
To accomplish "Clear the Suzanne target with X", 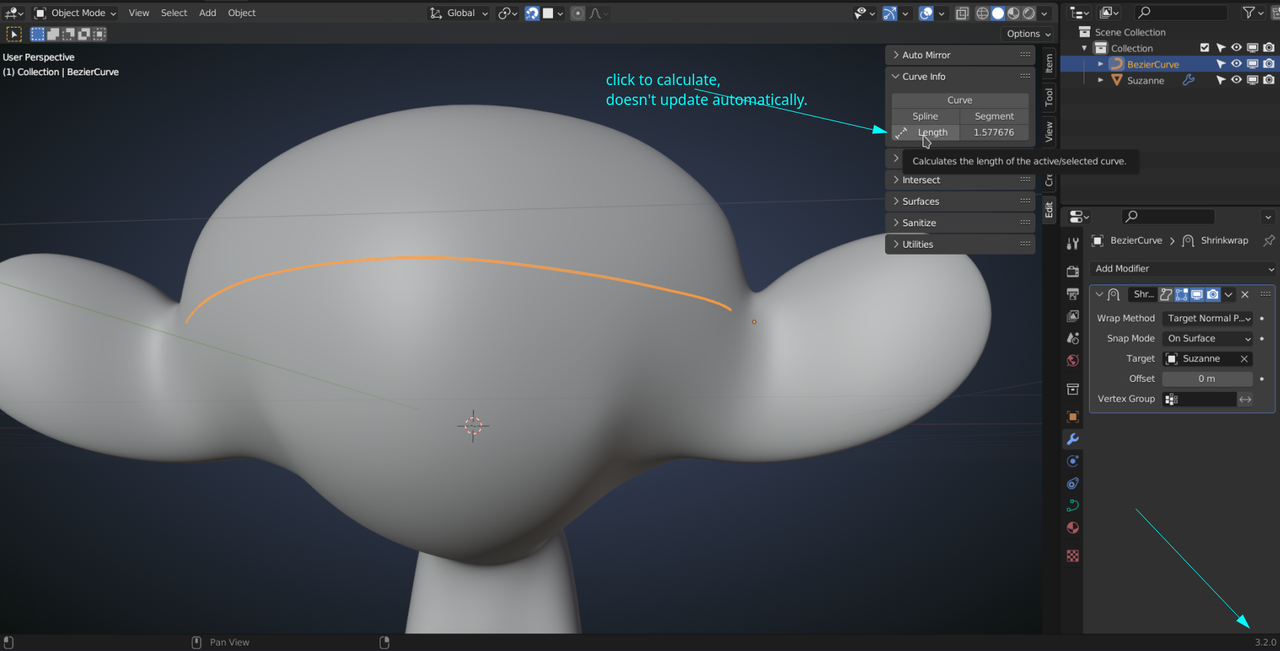I will point(1244,359).
